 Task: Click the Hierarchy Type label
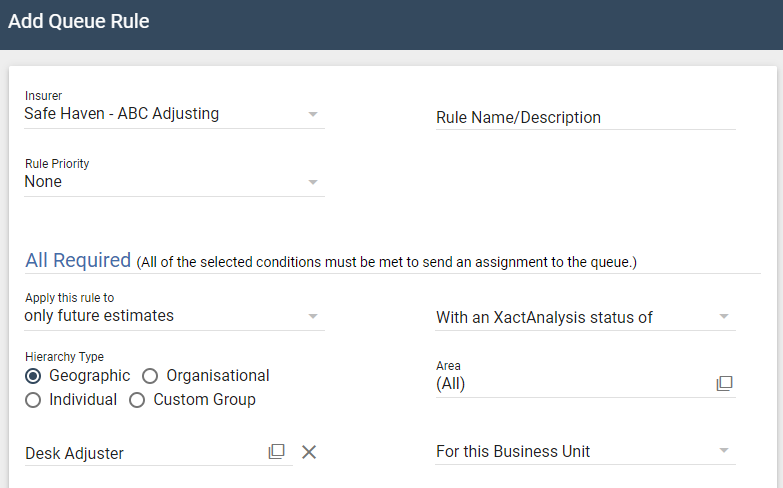coord(64,357)
